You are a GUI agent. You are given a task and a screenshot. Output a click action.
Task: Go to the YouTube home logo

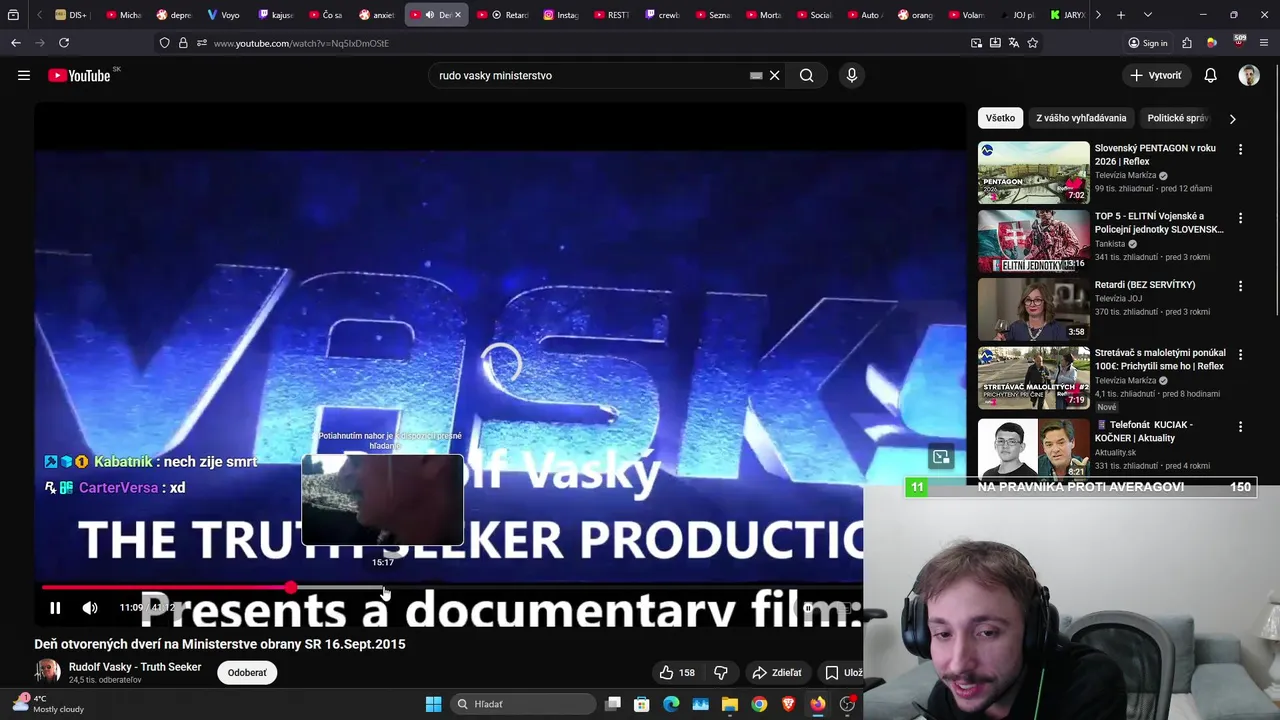pyautogui.click(x=79, y=76)
